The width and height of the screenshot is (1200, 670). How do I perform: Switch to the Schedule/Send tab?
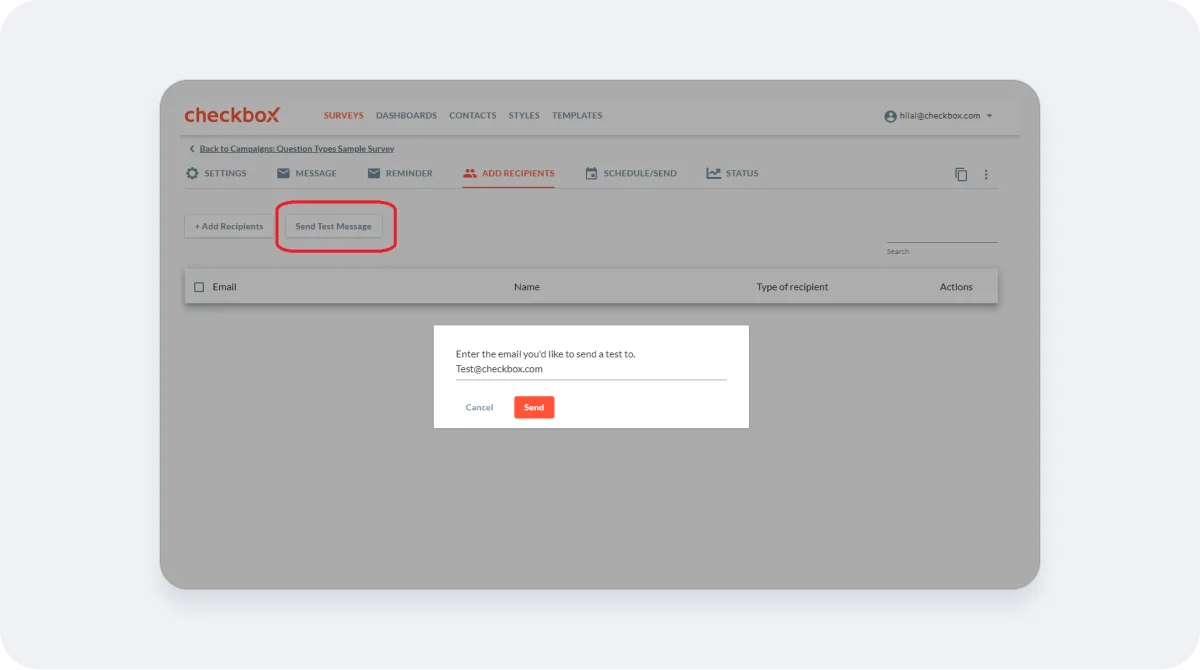(630, 173)
